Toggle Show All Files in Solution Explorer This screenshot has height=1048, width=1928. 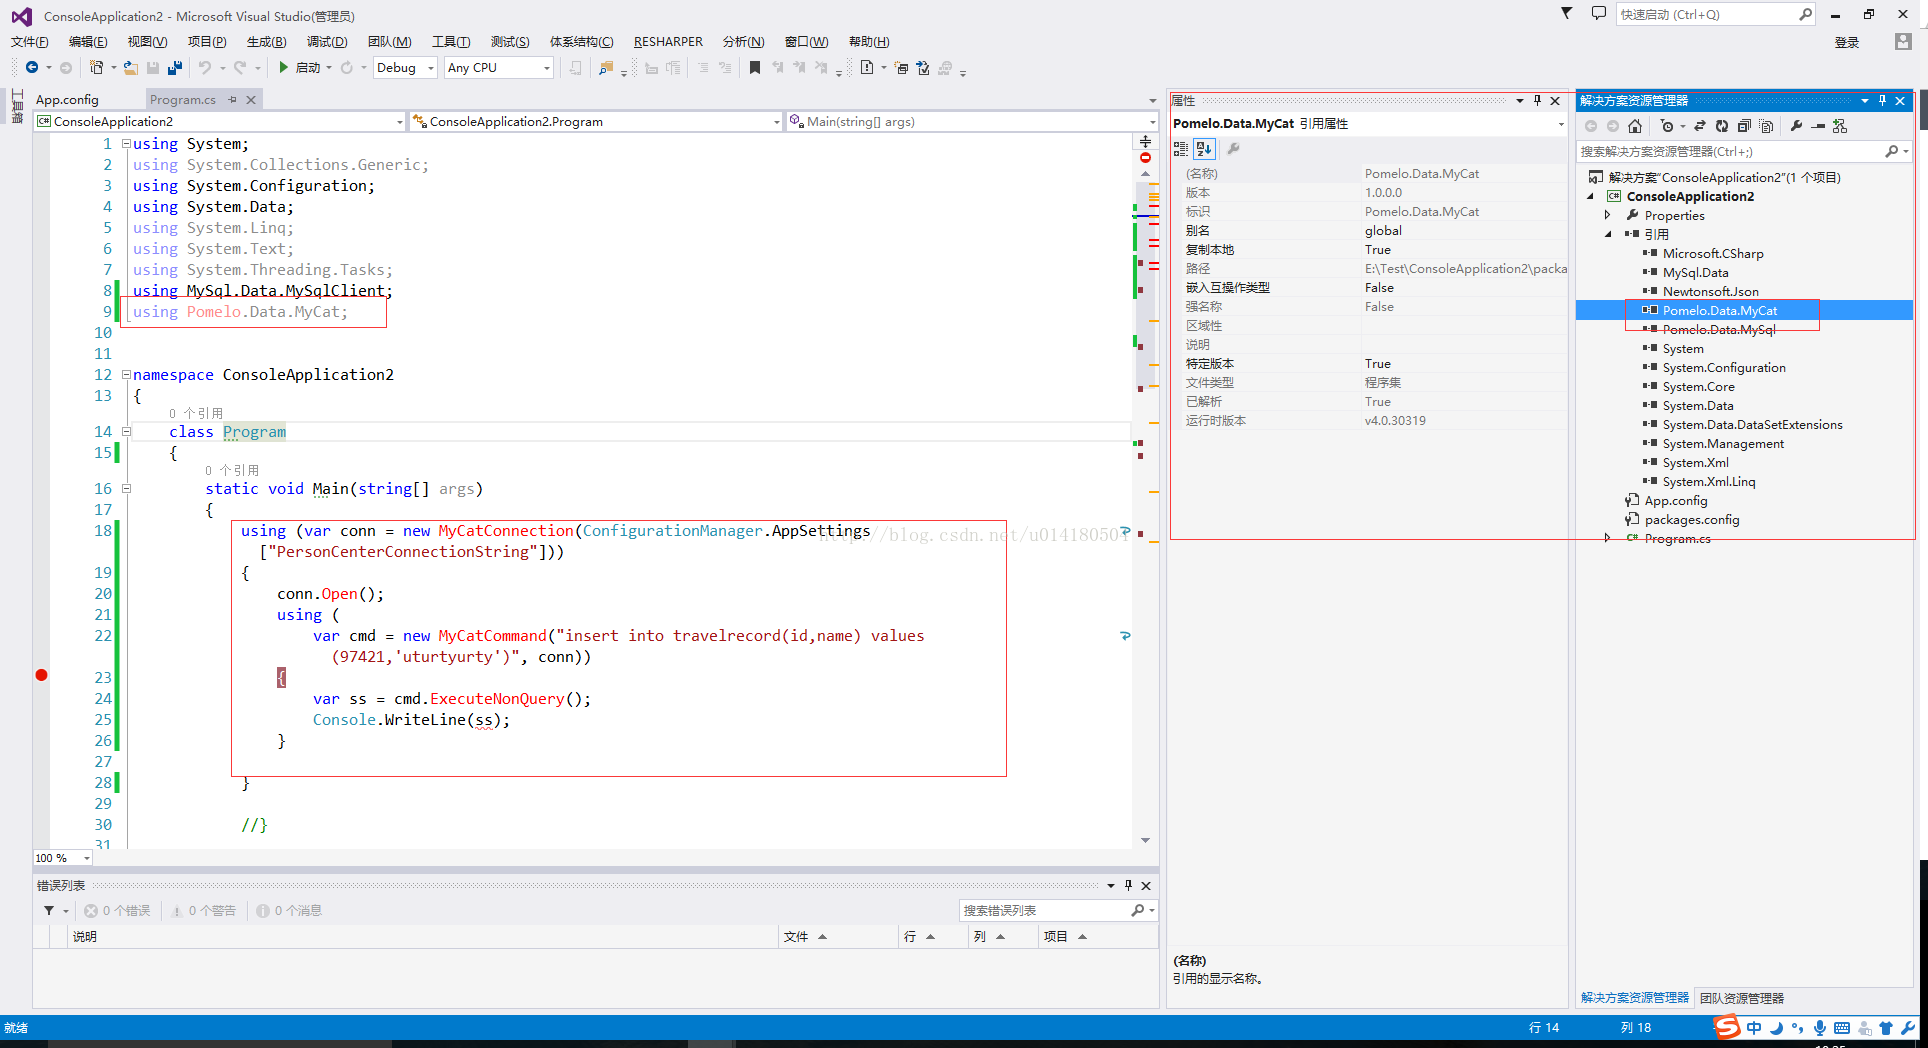(1766, 126)
